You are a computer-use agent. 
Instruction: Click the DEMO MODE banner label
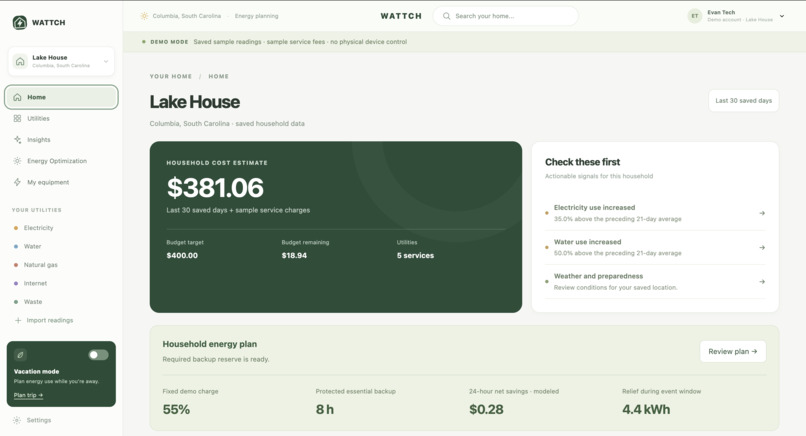point(169,42)
